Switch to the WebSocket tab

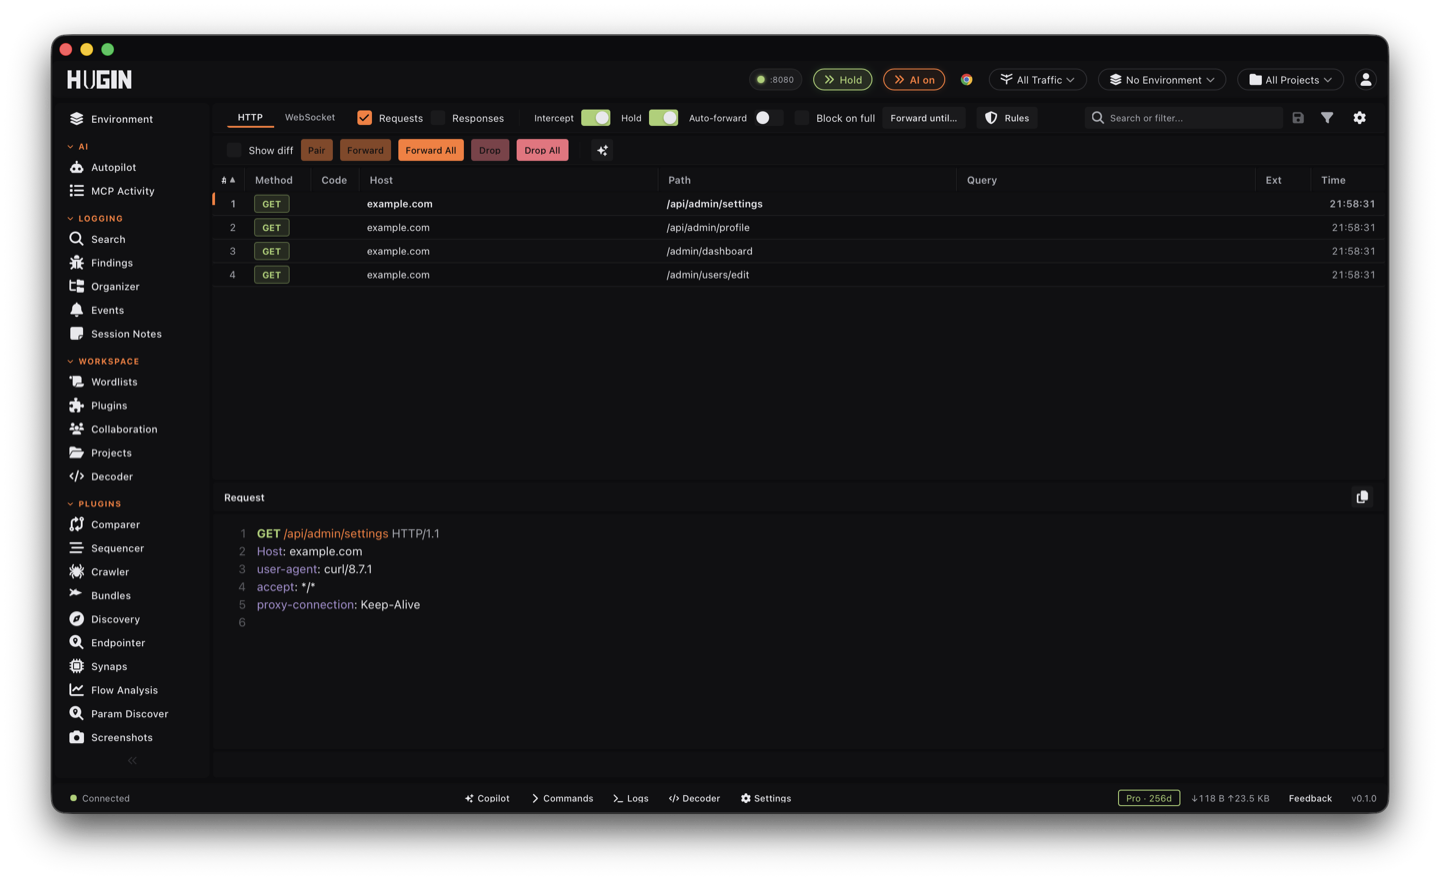pos(310,117)
